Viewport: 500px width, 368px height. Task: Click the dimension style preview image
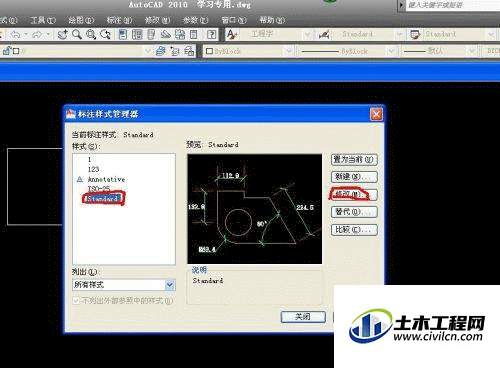[x=255, y=209]
